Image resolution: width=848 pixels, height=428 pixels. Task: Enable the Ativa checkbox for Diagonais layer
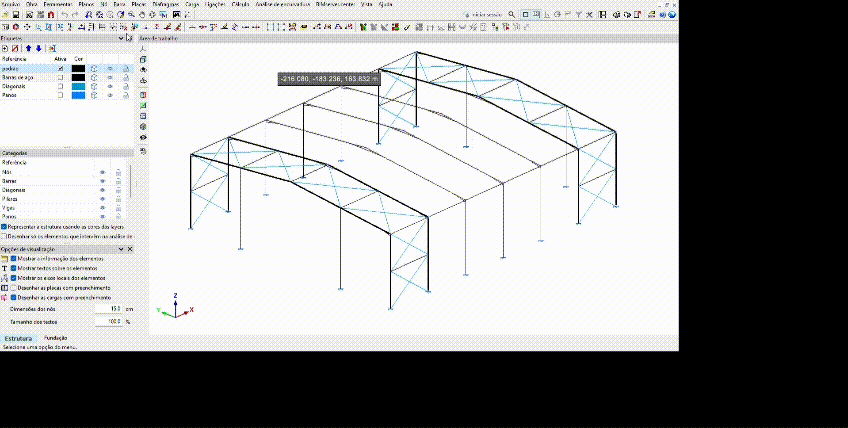click(x=60, y=87)
